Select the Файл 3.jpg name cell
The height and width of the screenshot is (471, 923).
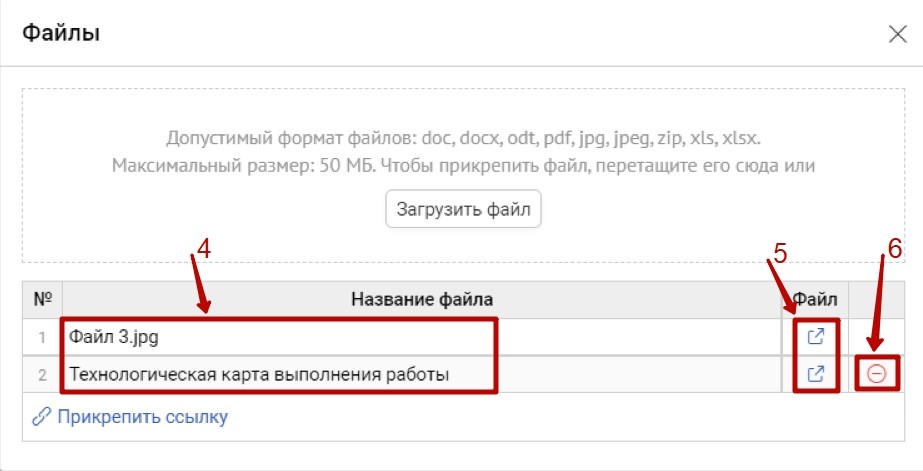280,337
